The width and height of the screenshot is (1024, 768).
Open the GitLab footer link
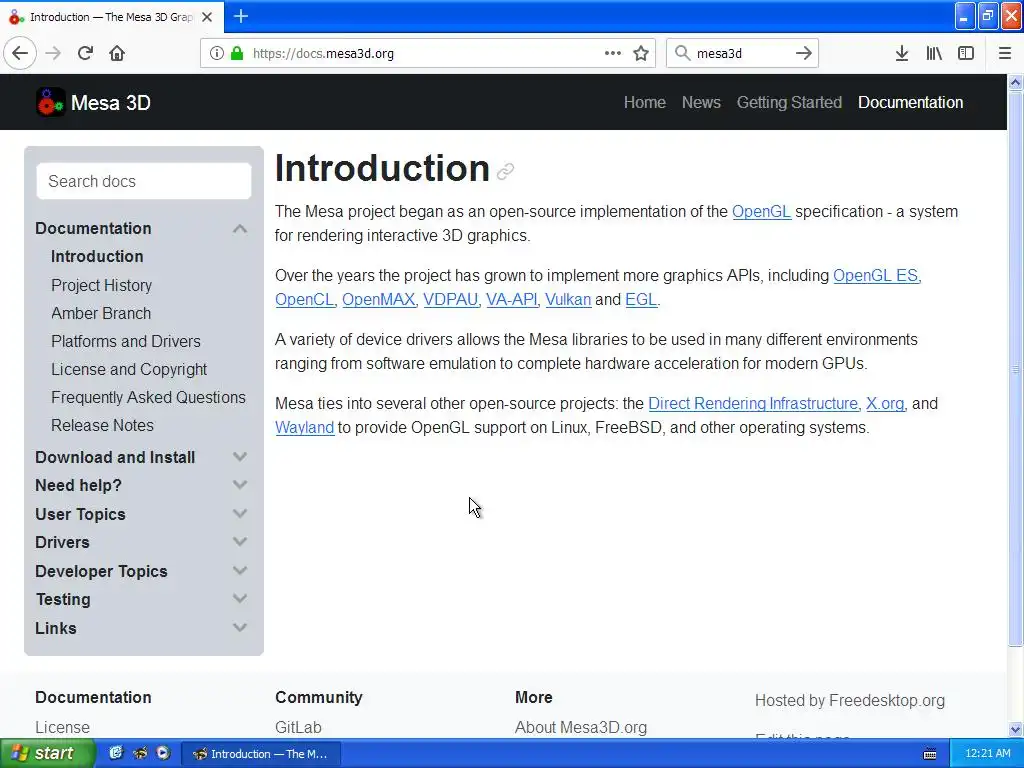coord(298,728)
